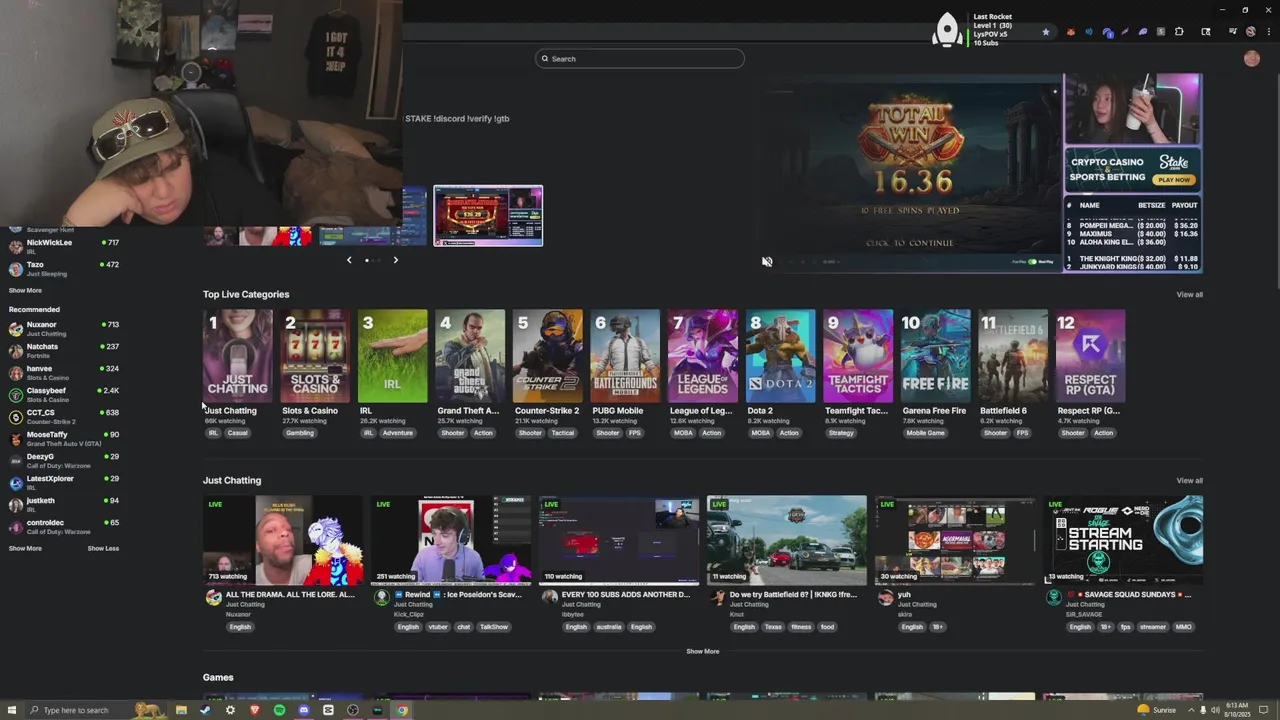Image resolution: width=1280 pixels, height=720 pixels.
Task: Expand followed channels with Show More
Action: pos(25,291)
